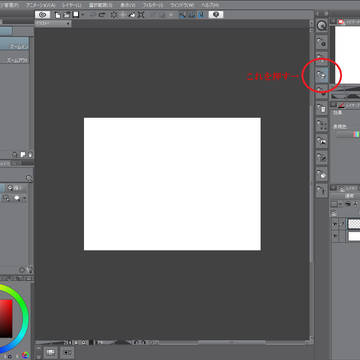
Task: Open the フィルター menu
Action: (x=153, y=5)
